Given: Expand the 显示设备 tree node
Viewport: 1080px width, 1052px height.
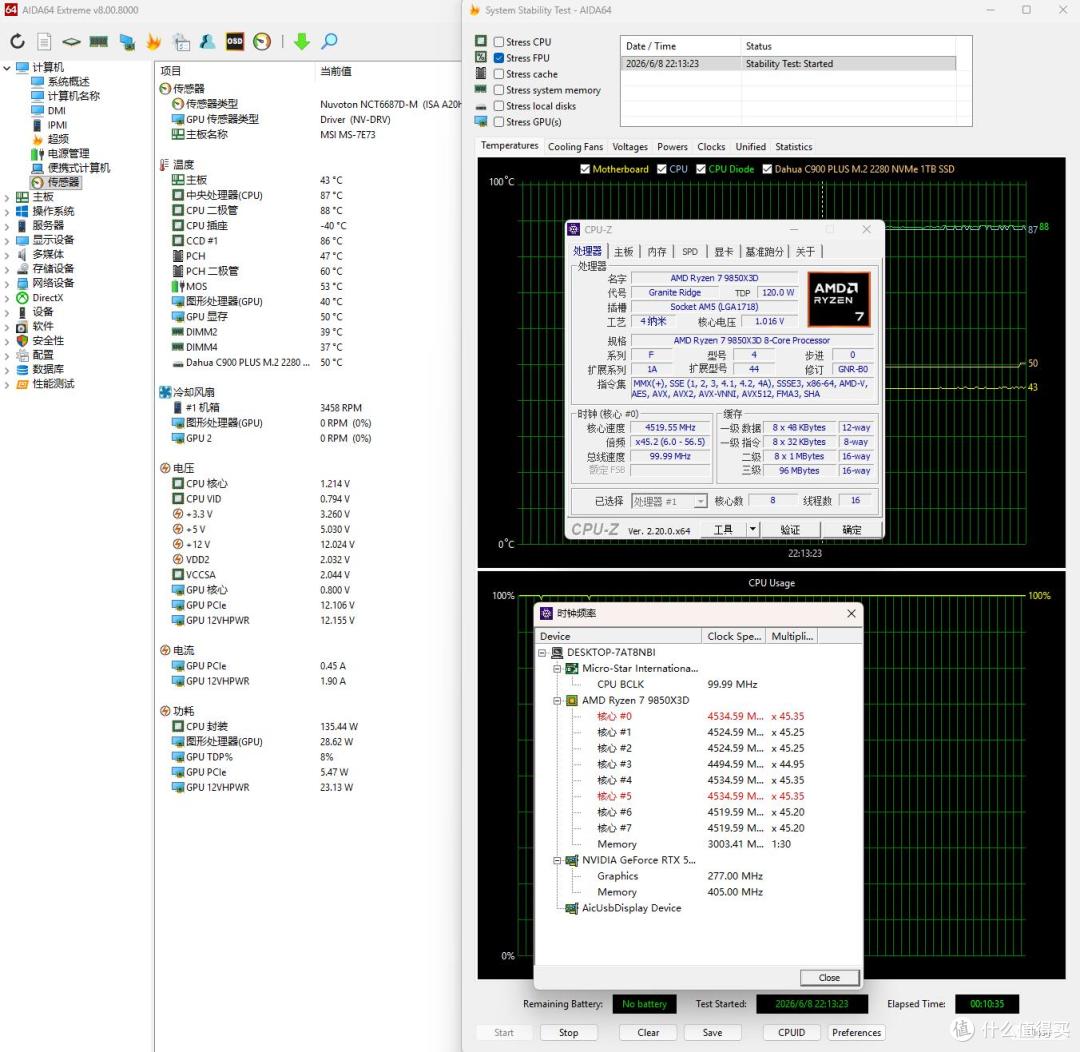Looking at the screenshot, I should pos(7,240).
